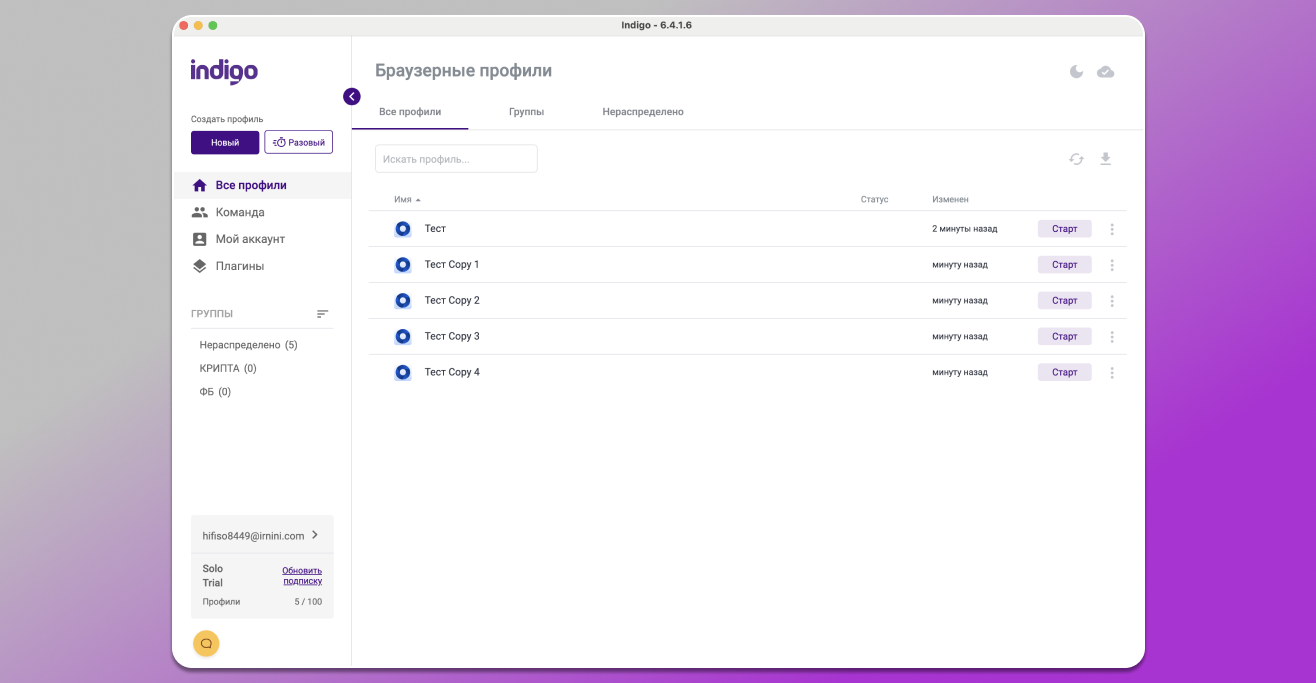
Task: Click the Искать профиль search field
Action: pyautogui.click(x=456, y=159)
